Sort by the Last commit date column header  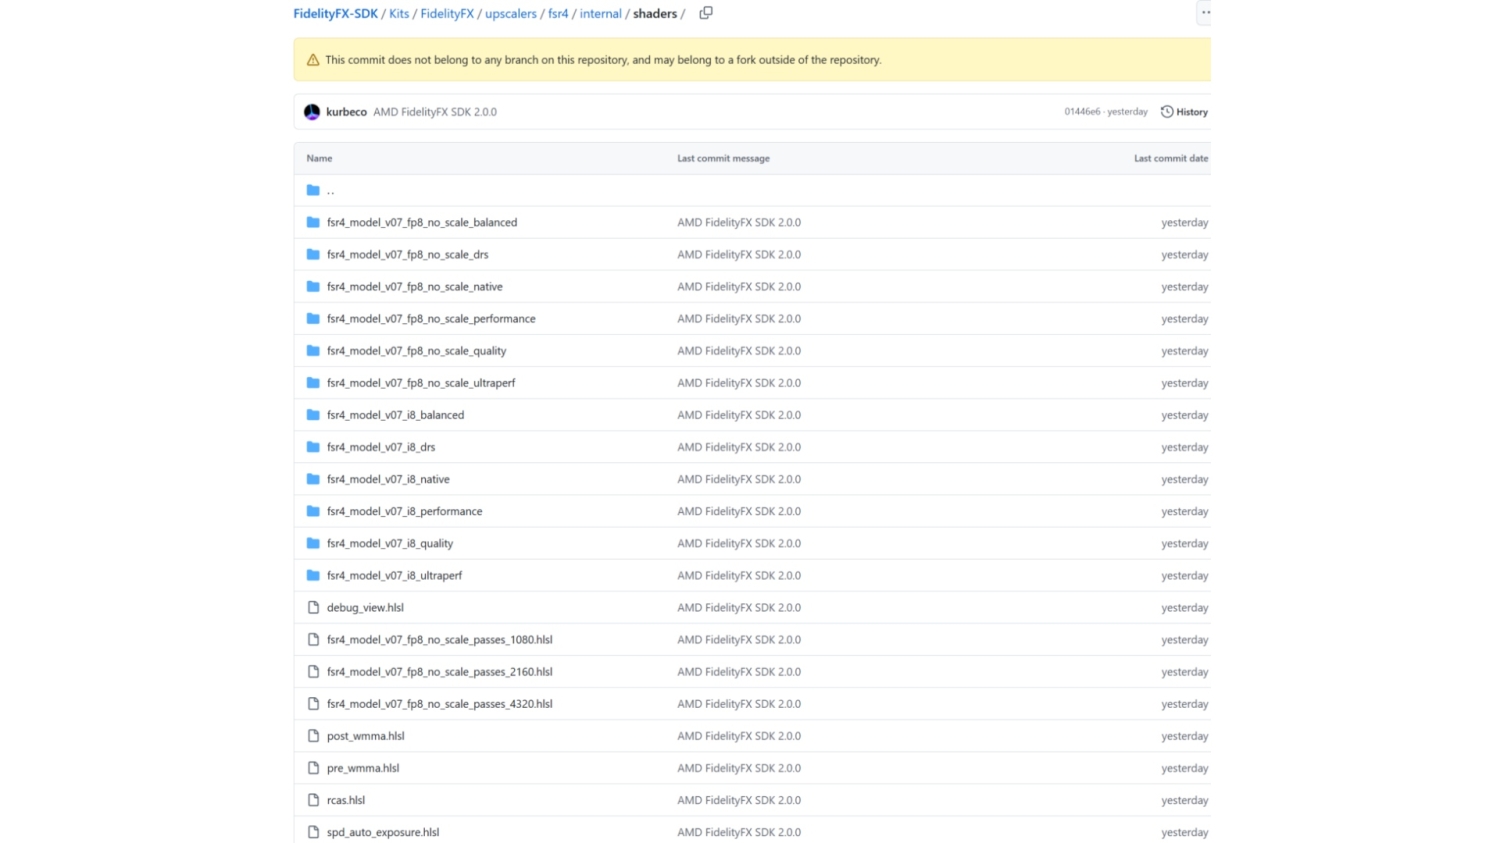(1170, 158)
